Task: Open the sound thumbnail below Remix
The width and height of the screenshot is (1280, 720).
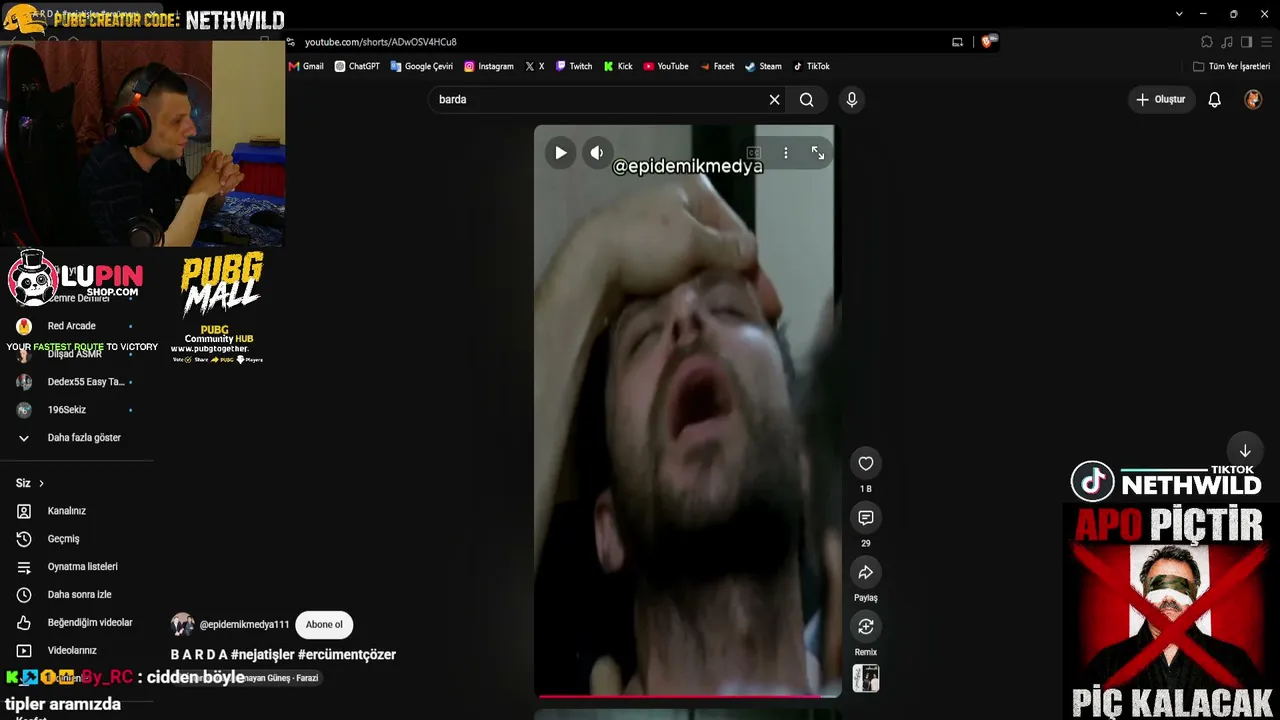Action: coord(866,679)
